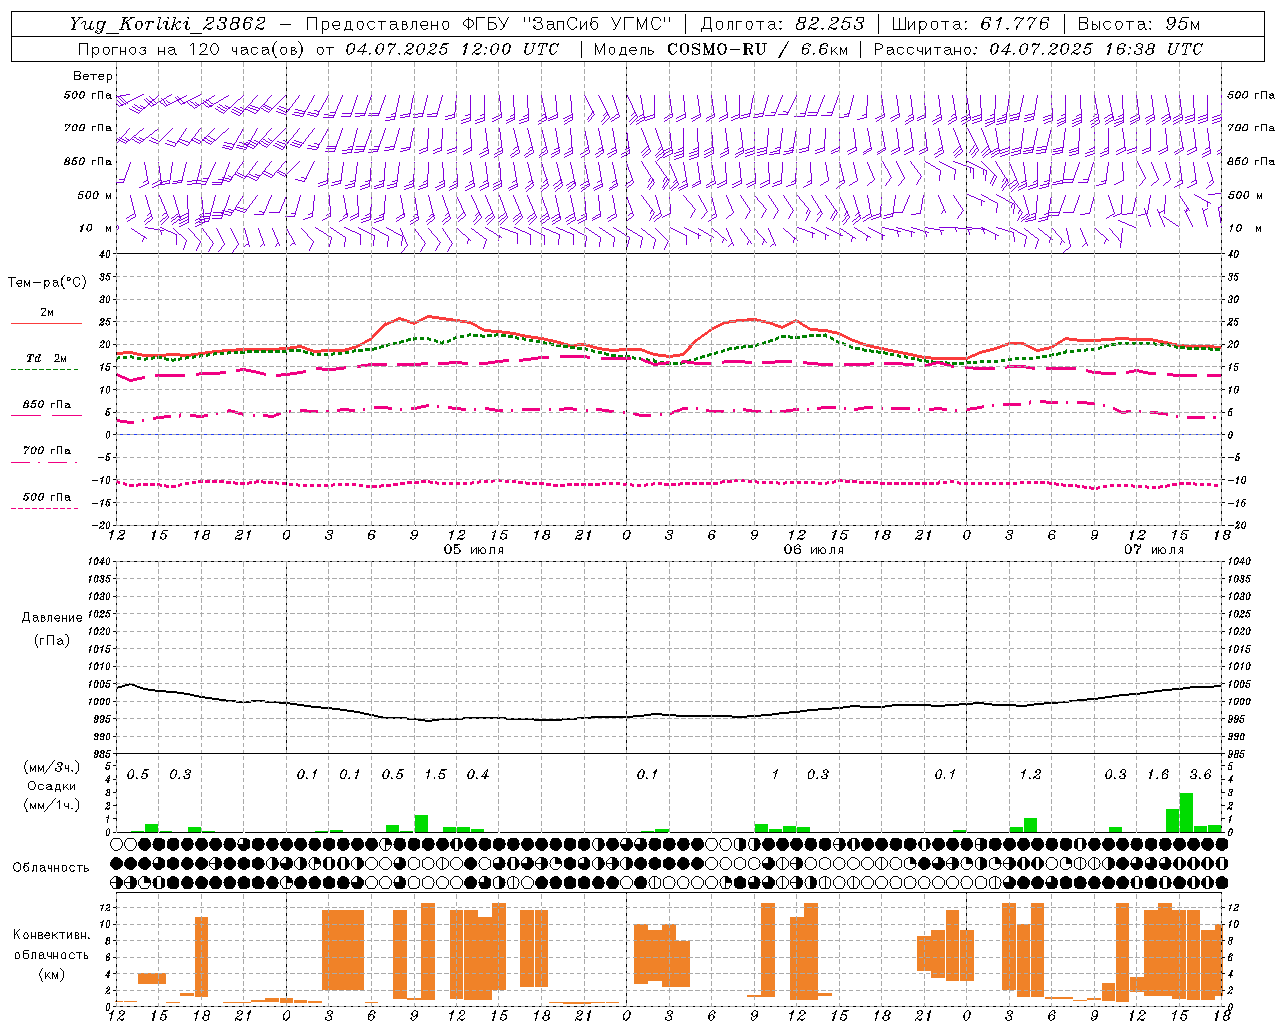Click the '05 июля' date label
The image size is (1280, 1024).
[474, 550]
